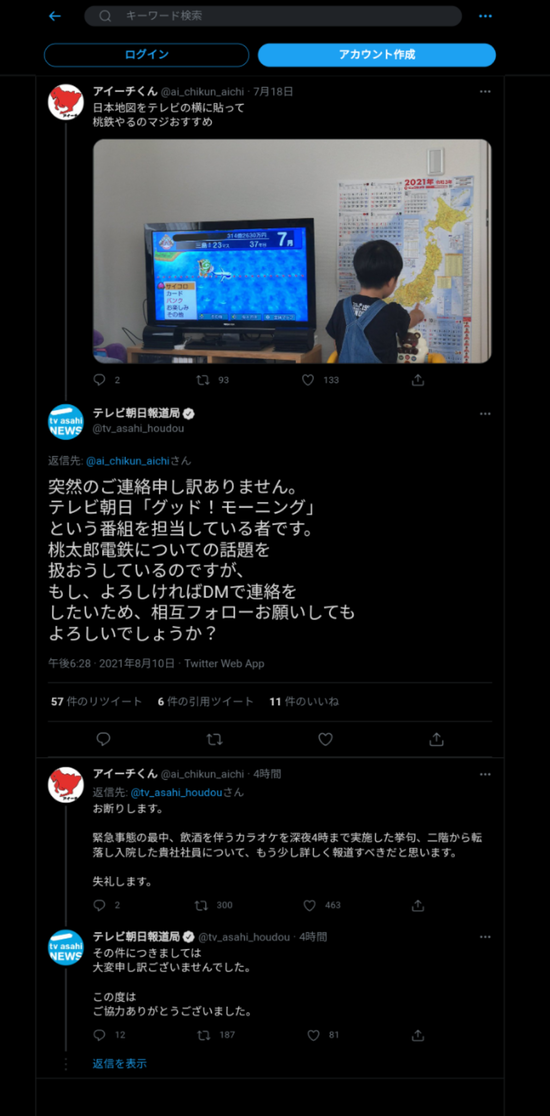Viewport: 550px width, 1116px height.
Task: Retweet the tweet showing 93 retweets
Action: click(x=203, y=380)
